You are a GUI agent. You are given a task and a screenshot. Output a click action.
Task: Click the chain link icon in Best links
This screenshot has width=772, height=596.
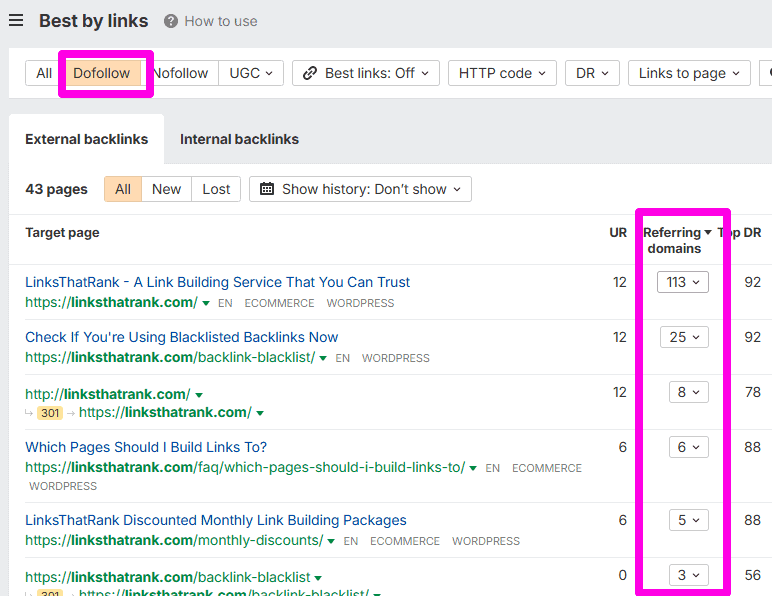point(310,73)
